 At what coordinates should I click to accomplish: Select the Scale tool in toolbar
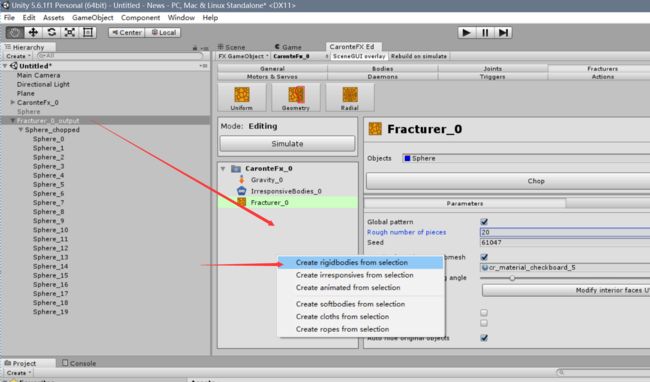click(69, 32)
